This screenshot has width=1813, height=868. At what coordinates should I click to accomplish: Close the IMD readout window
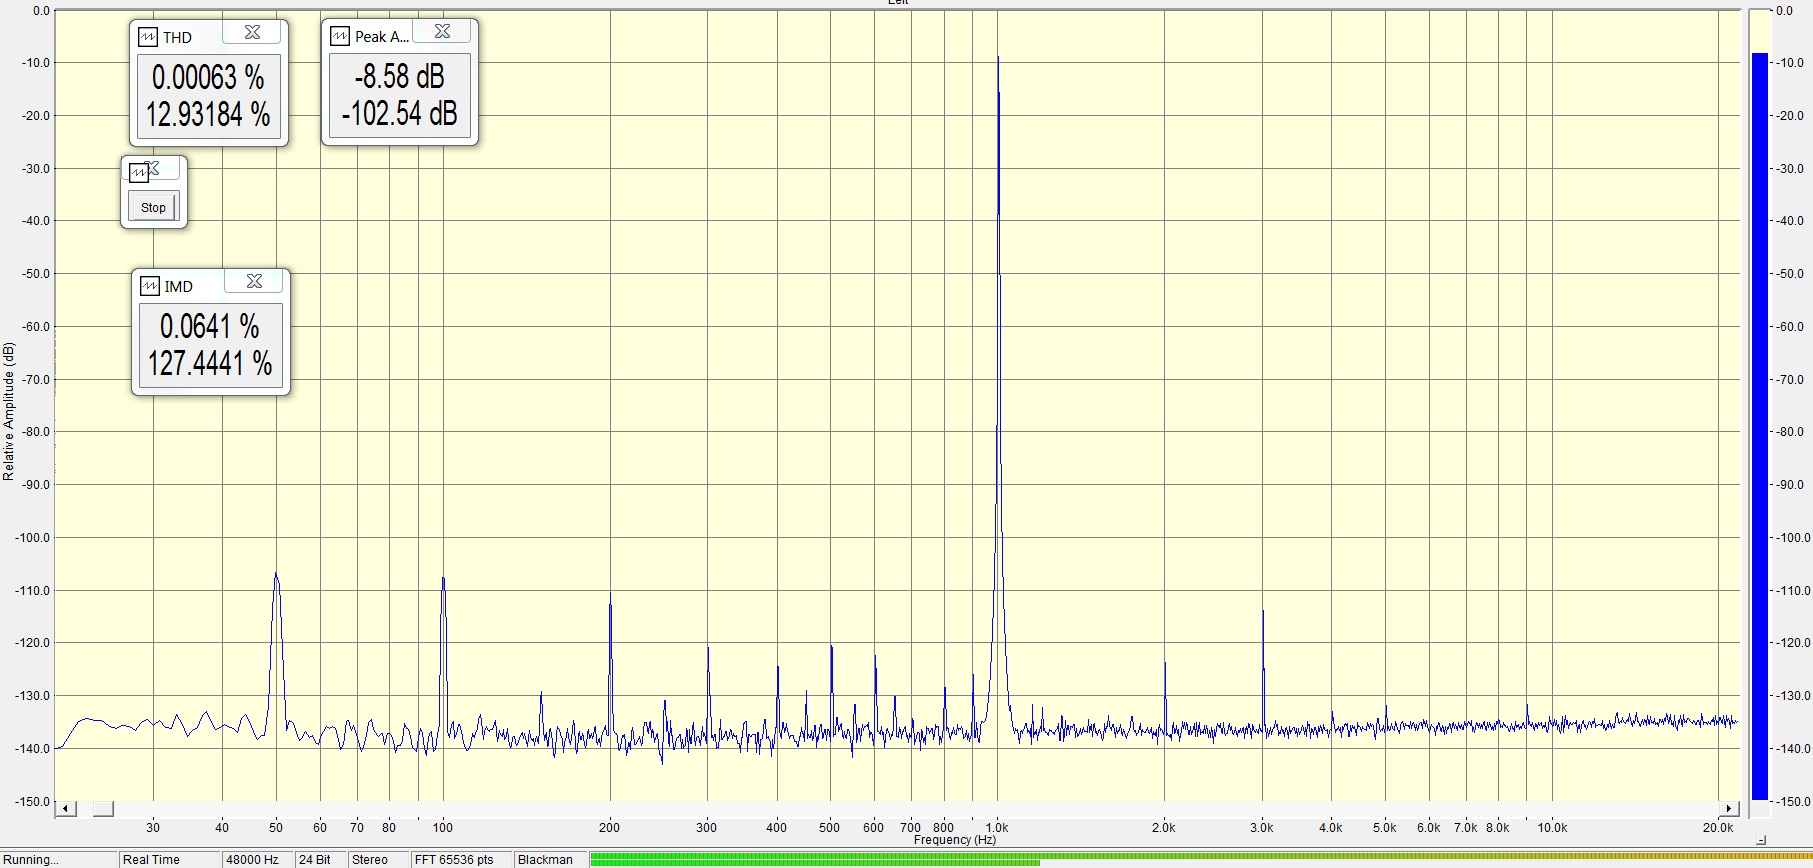[x=255, y=282]
